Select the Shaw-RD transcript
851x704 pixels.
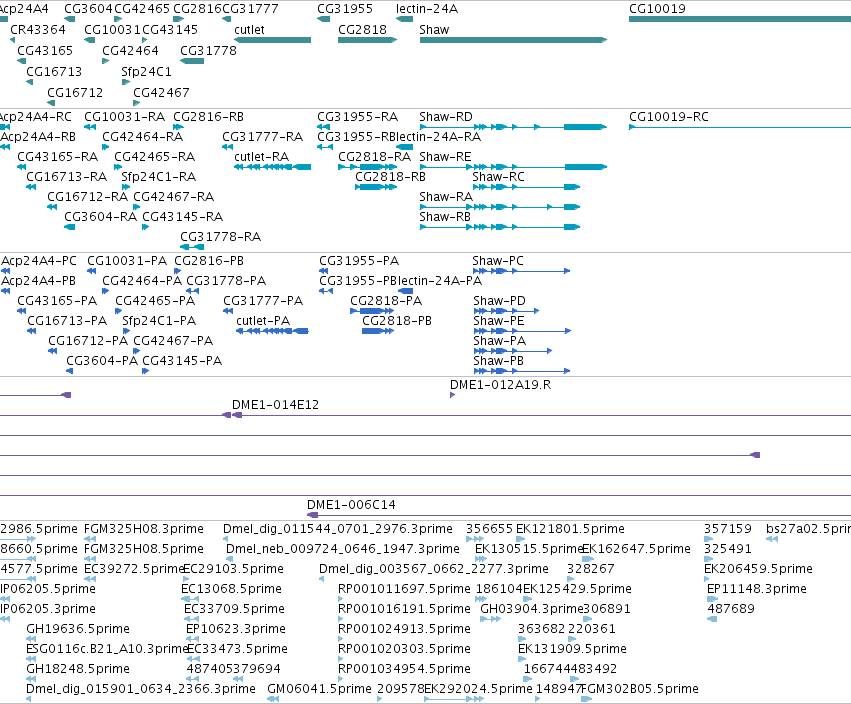513,127
